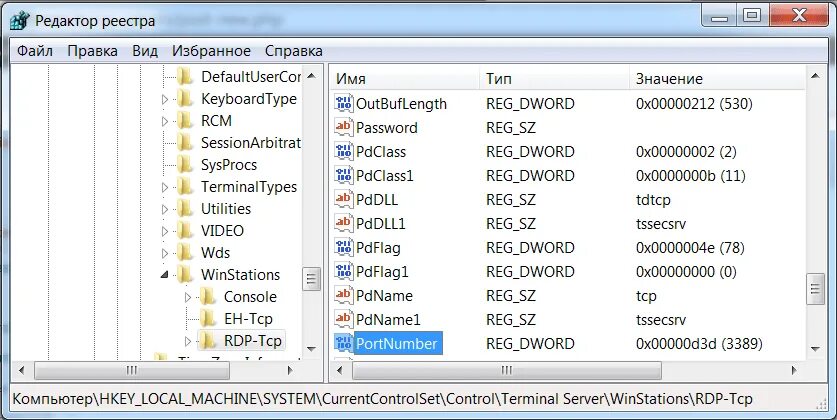Select the WinStations folder icon

pyautogui.click(x=185, y=274)
